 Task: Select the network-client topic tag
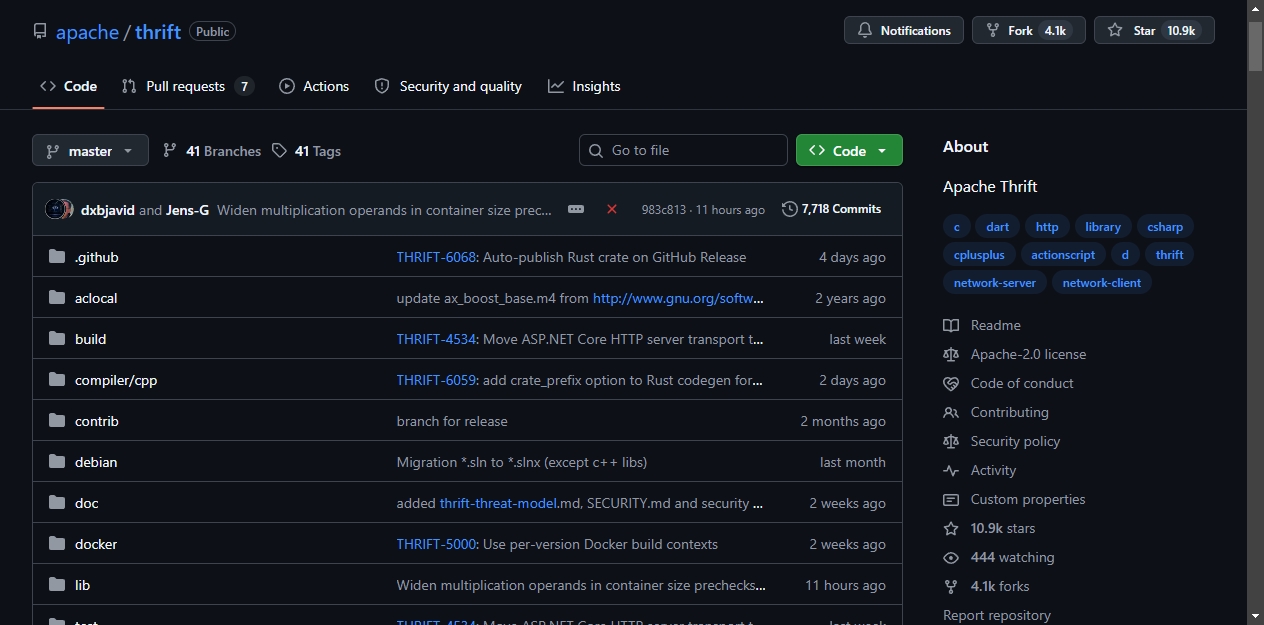(x=1101, y=283)
